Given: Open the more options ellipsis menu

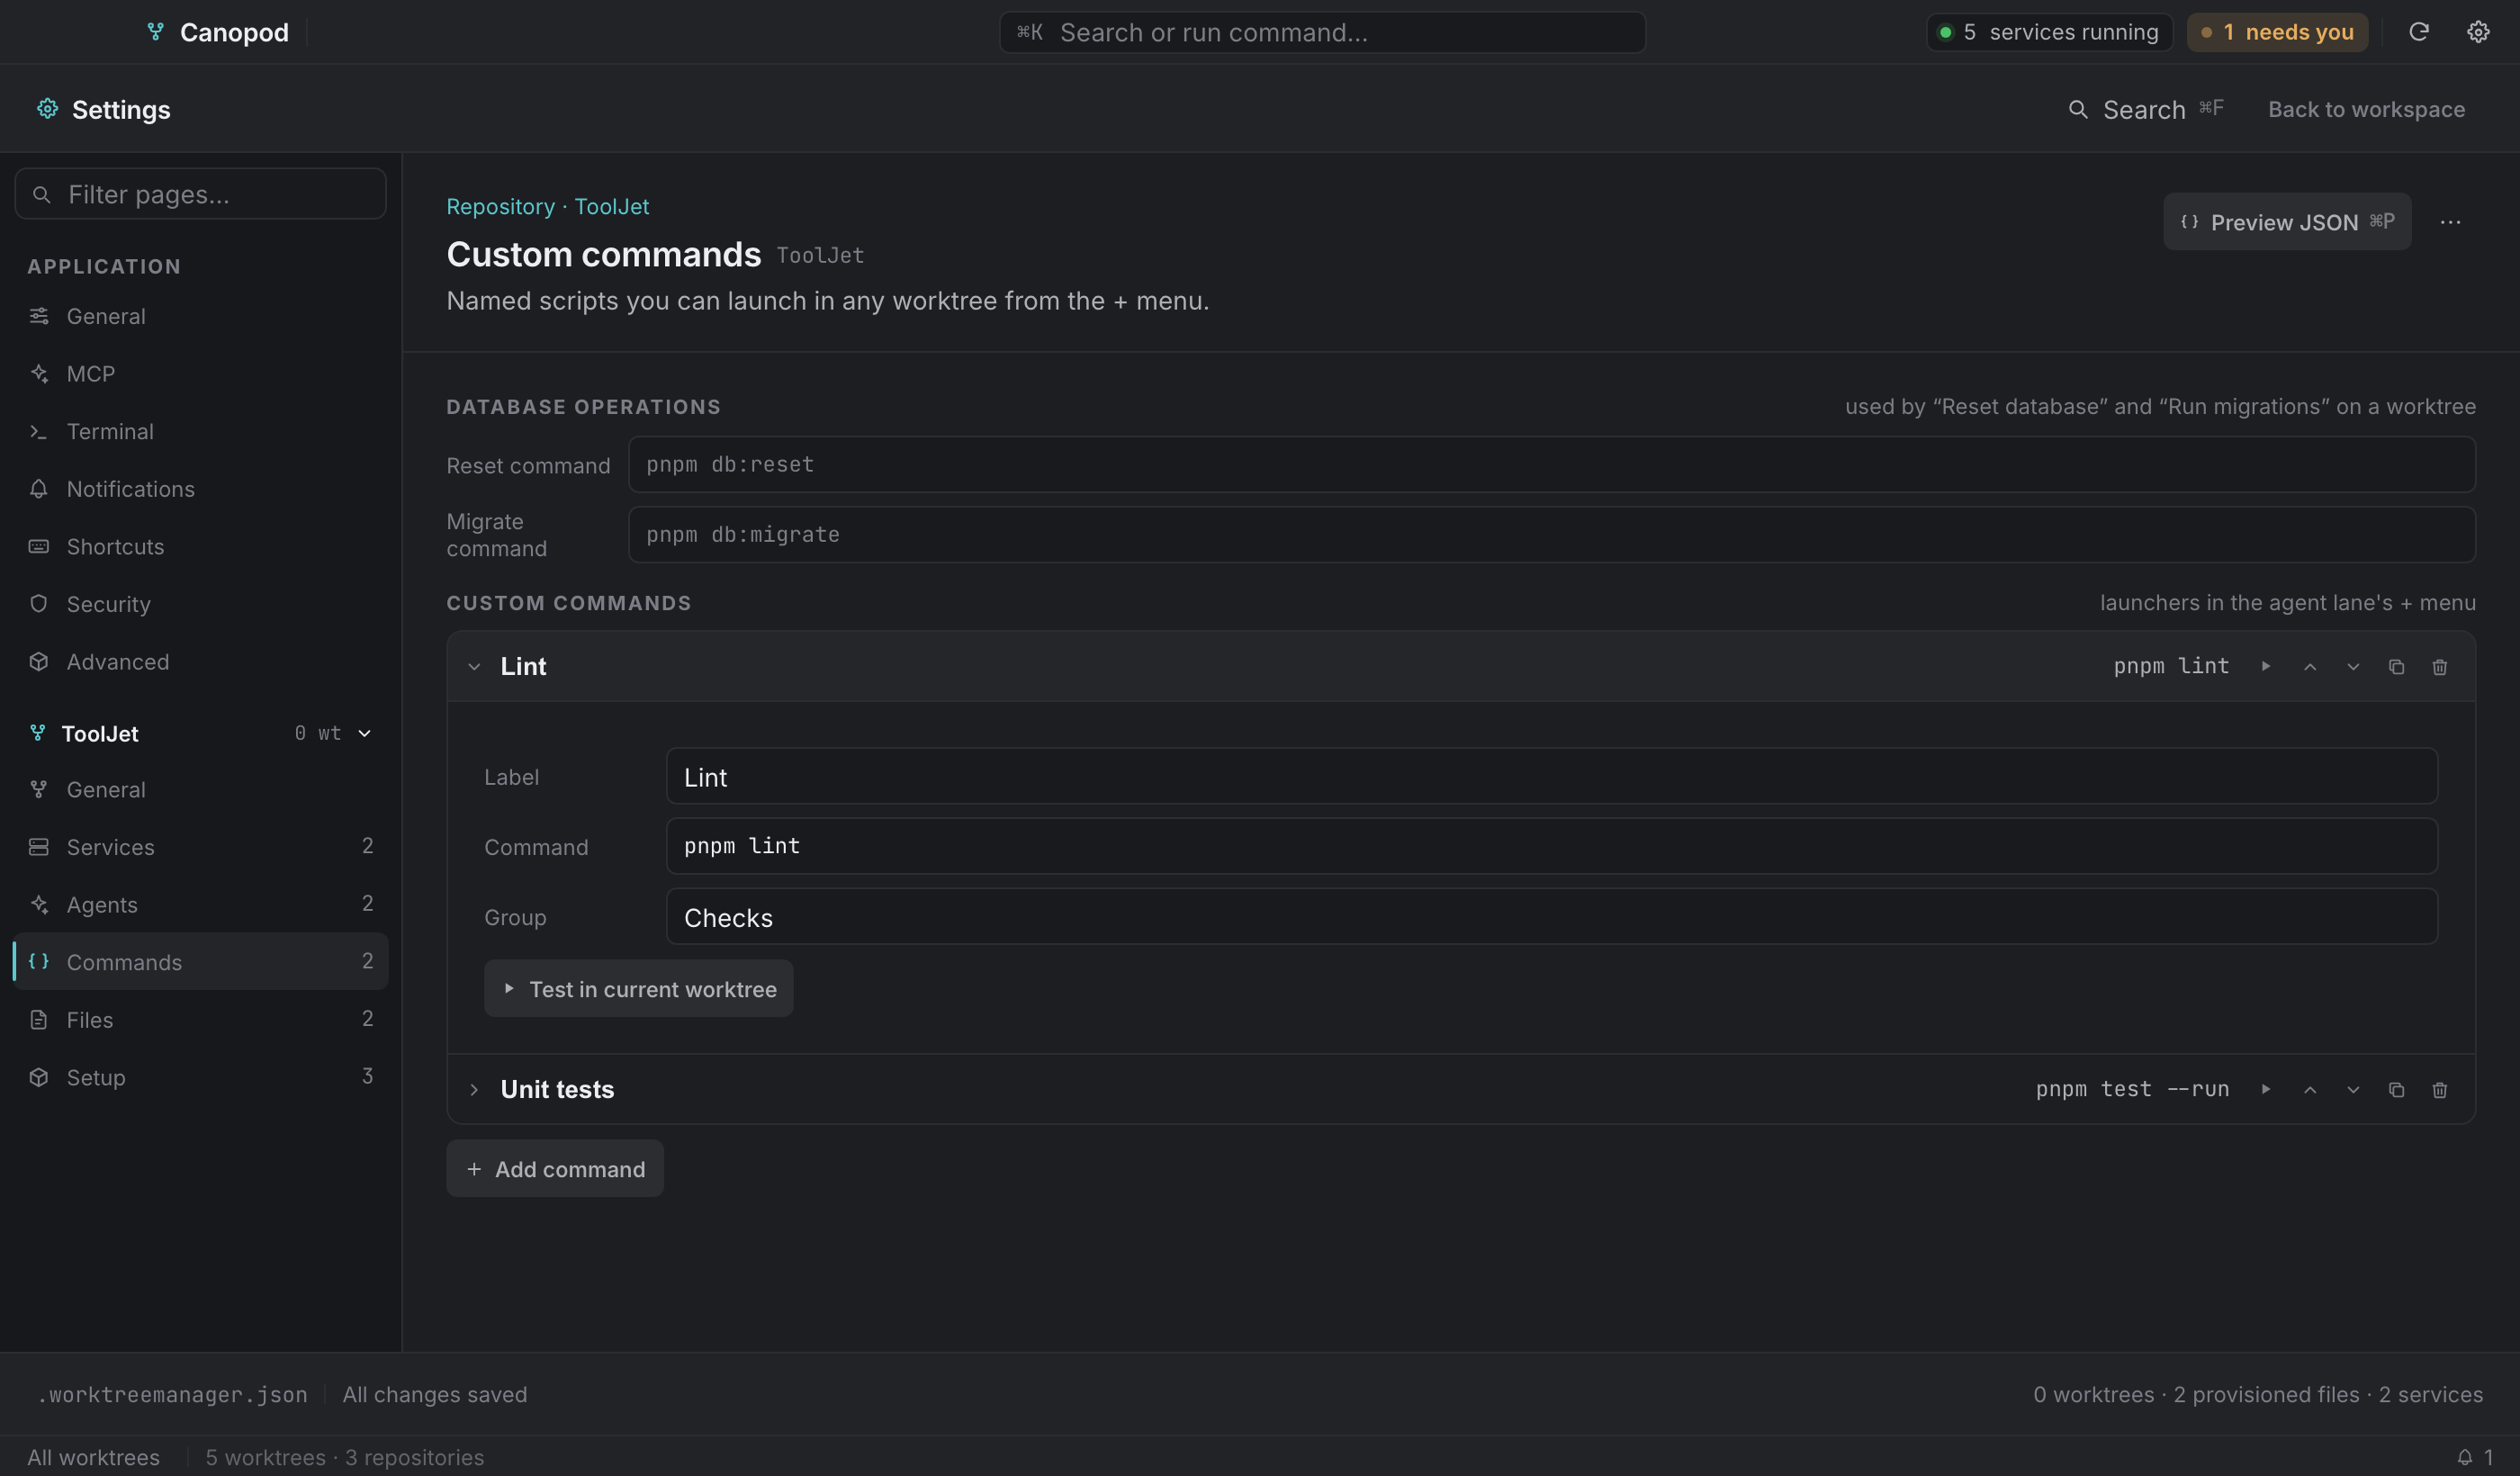Looking at the screenshot, I should tap(2449, 222).
